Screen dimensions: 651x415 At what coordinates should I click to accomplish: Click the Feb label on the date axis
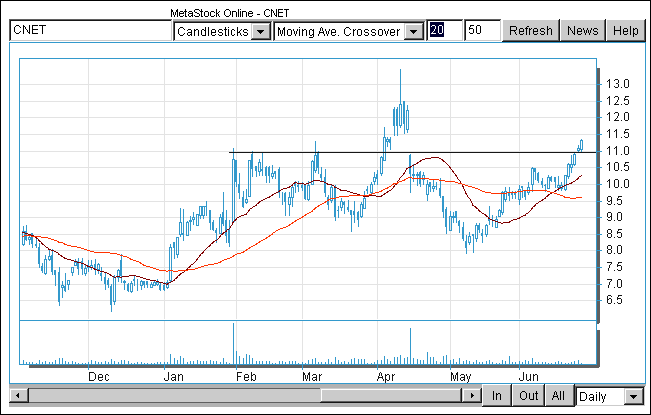tap(246, 377)
